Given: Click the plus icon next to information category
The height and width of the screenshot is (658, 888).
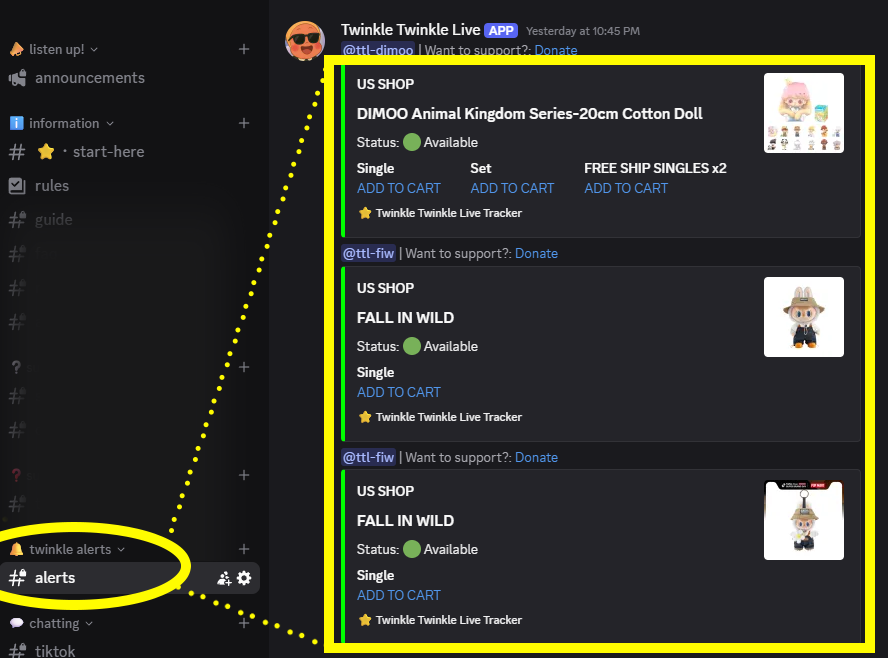Looking at the screenshot, I should point(243,123).
